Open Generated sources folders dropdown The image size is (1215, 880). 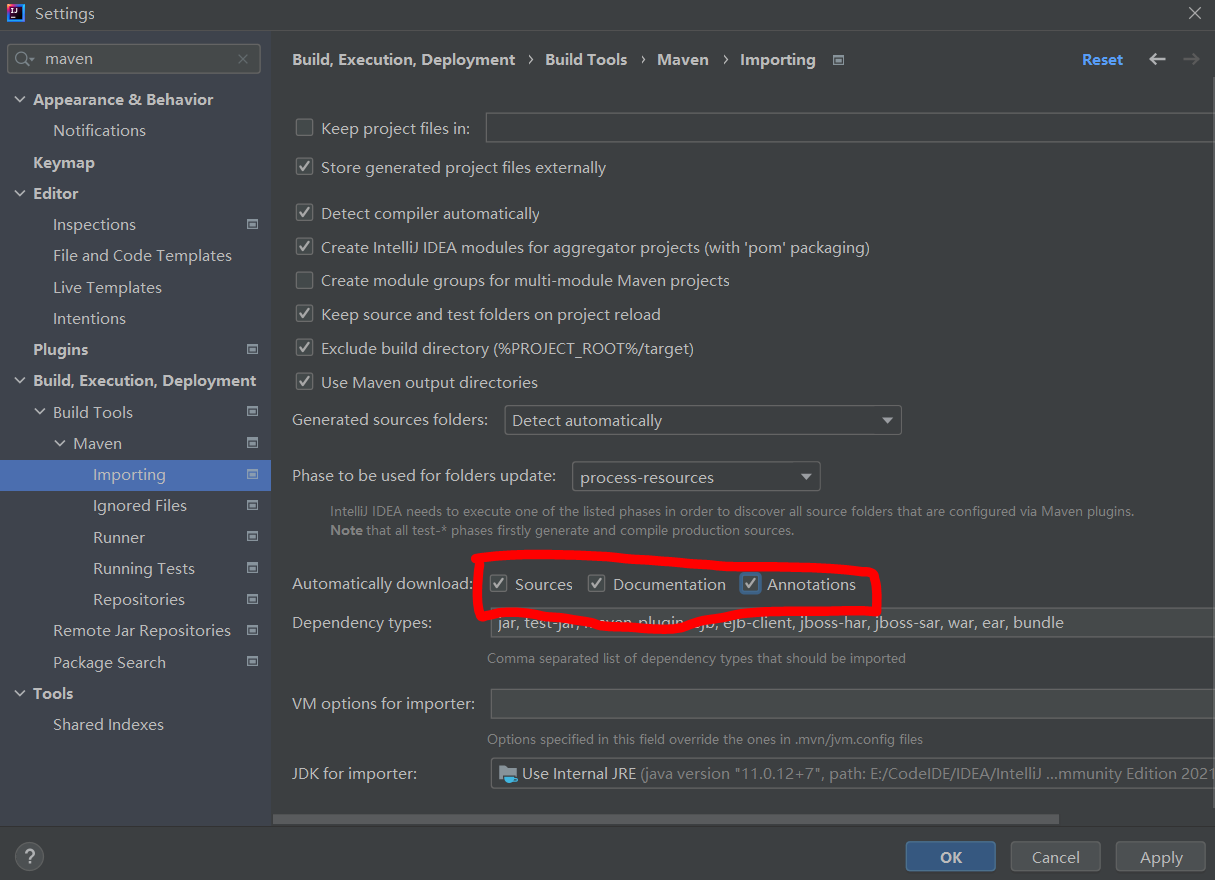[703, 420]
